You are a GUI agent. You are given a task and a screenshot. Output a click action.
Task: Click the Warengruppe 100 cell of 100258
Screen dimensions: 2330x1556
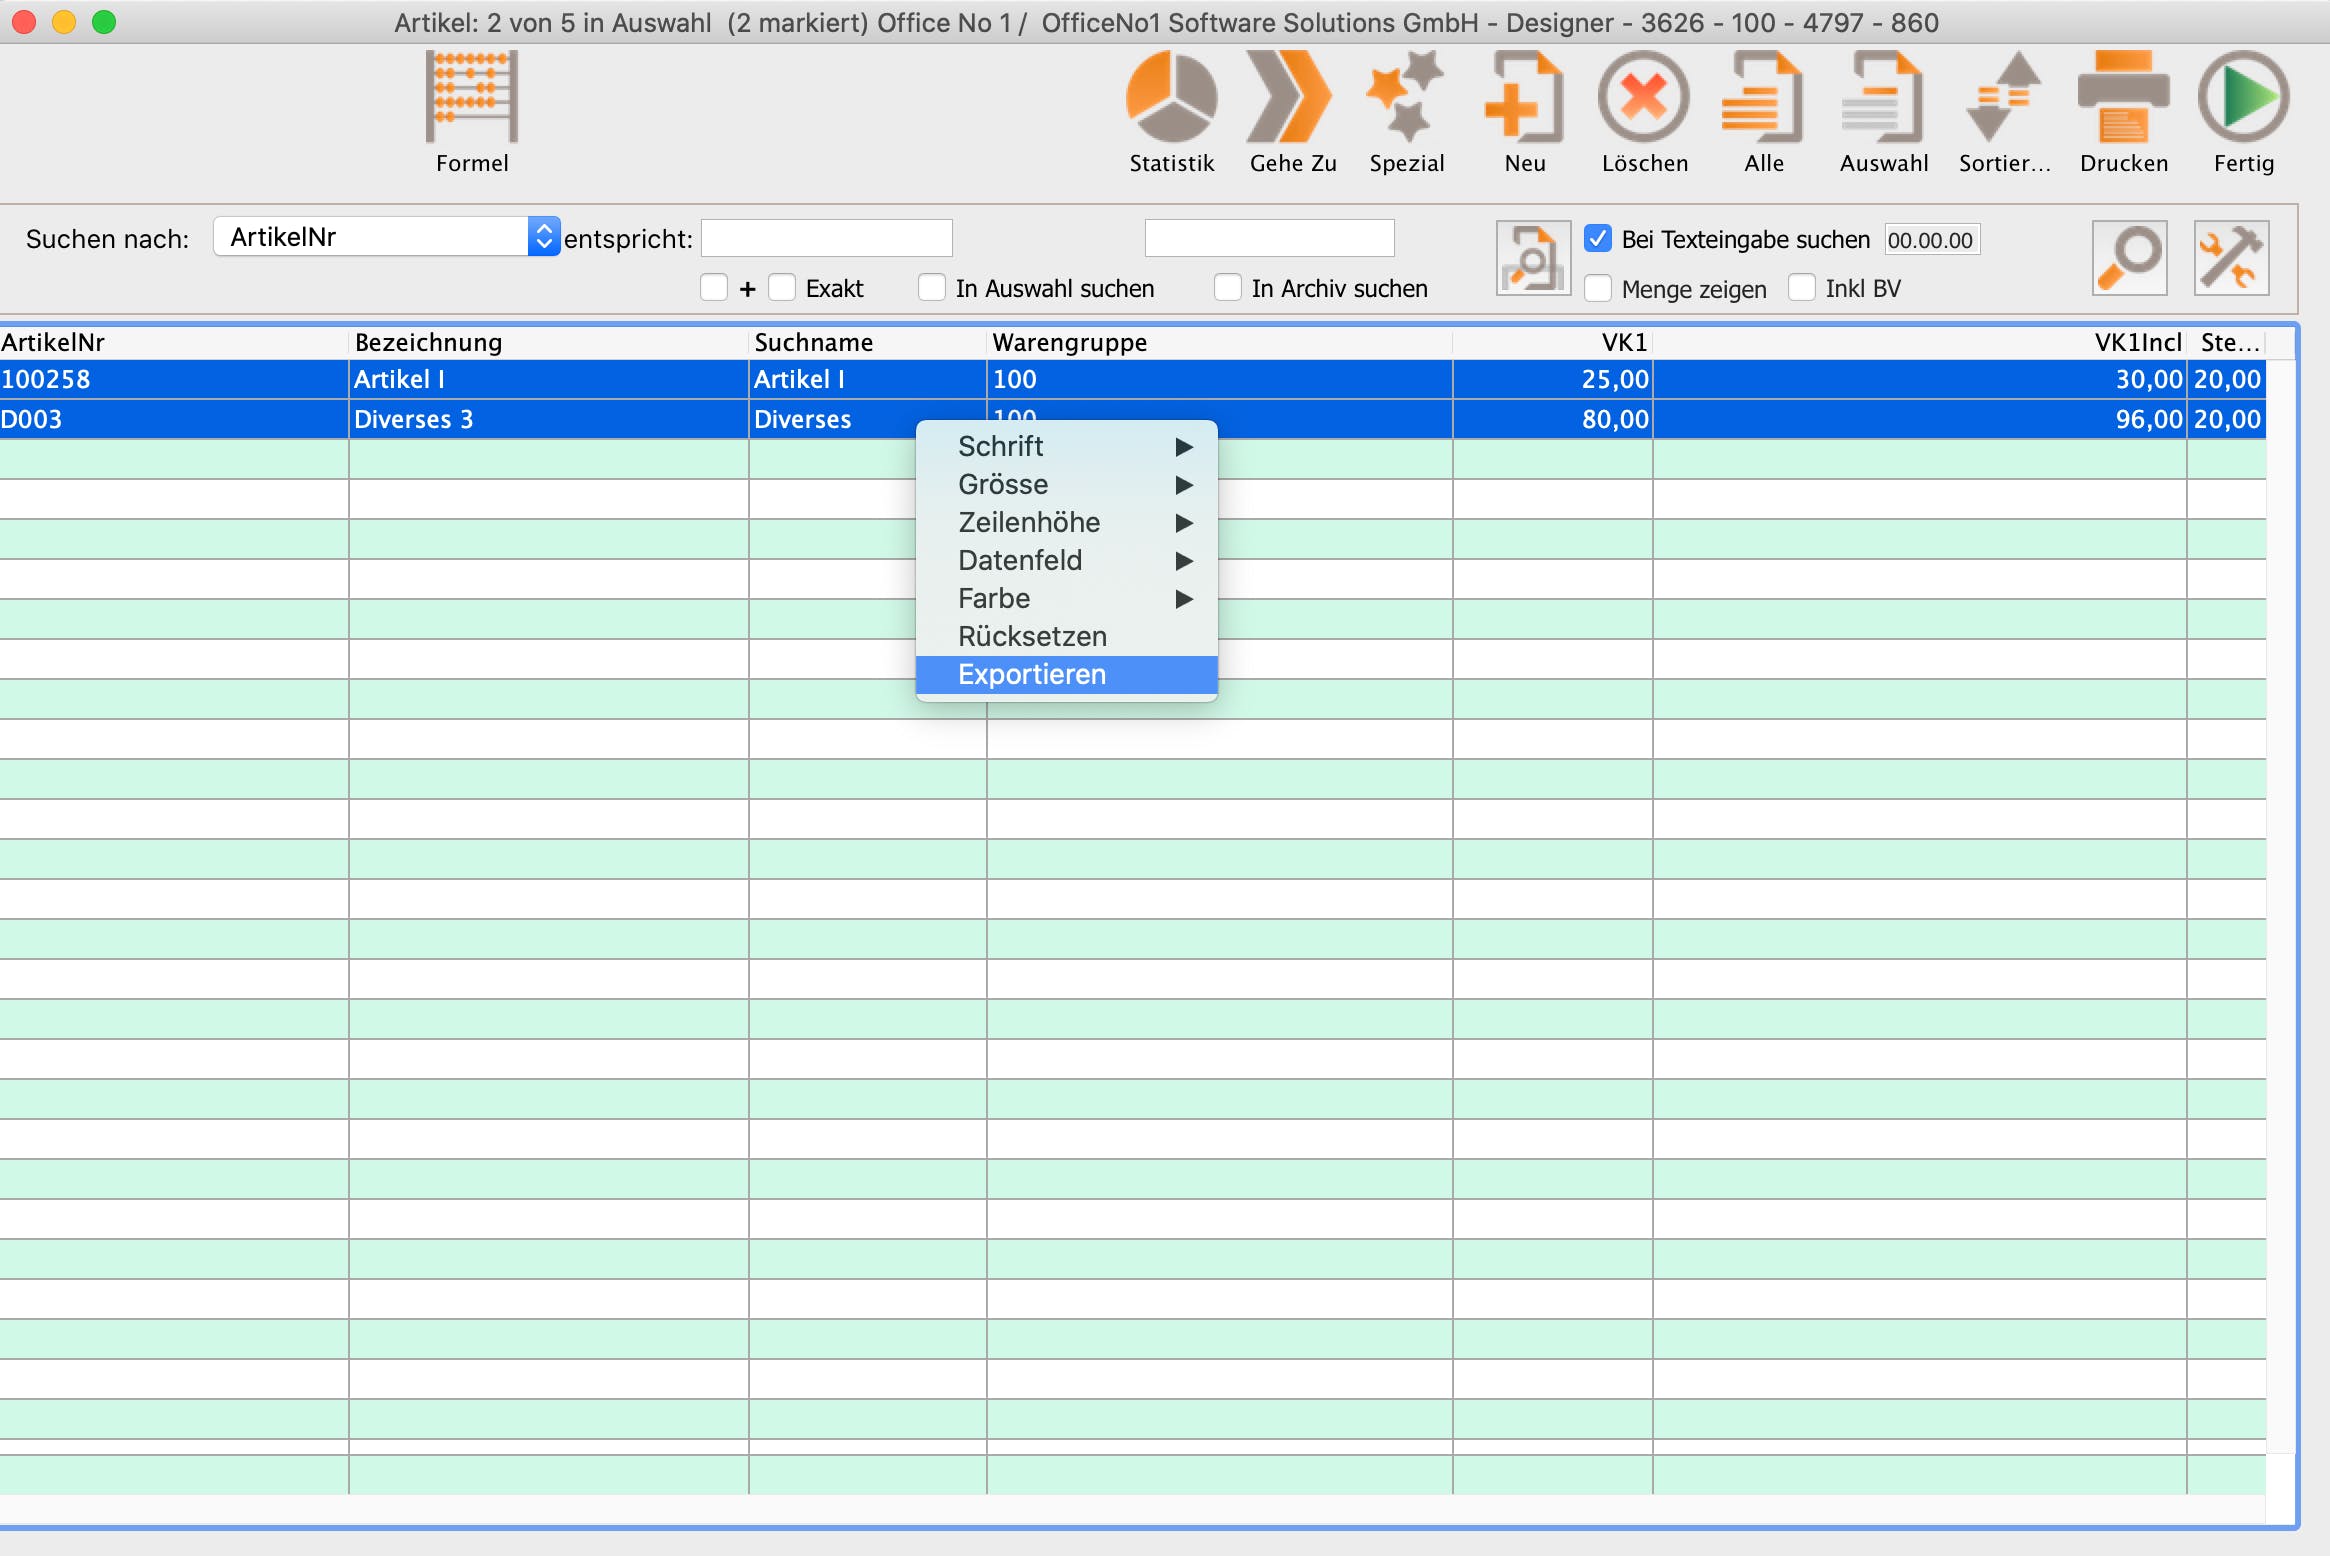[x=1220, y=379]
